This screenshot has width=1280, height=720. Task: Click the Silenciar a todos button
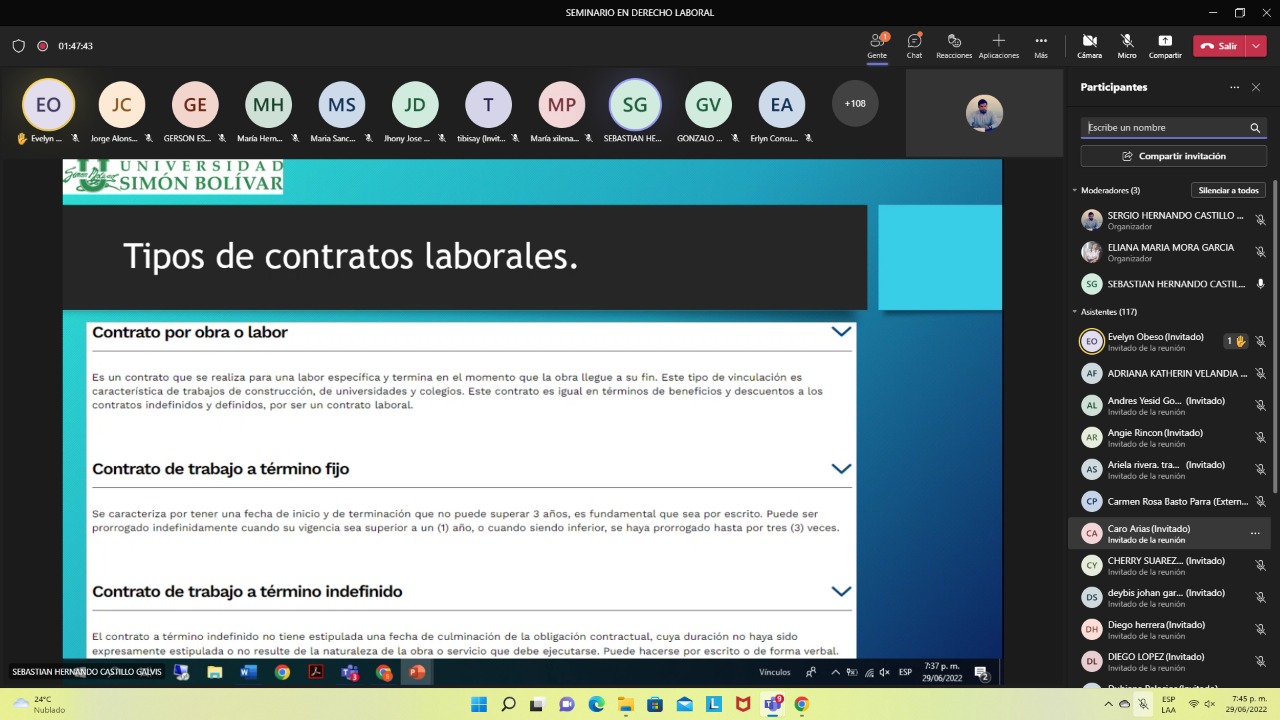(1228, 190)
